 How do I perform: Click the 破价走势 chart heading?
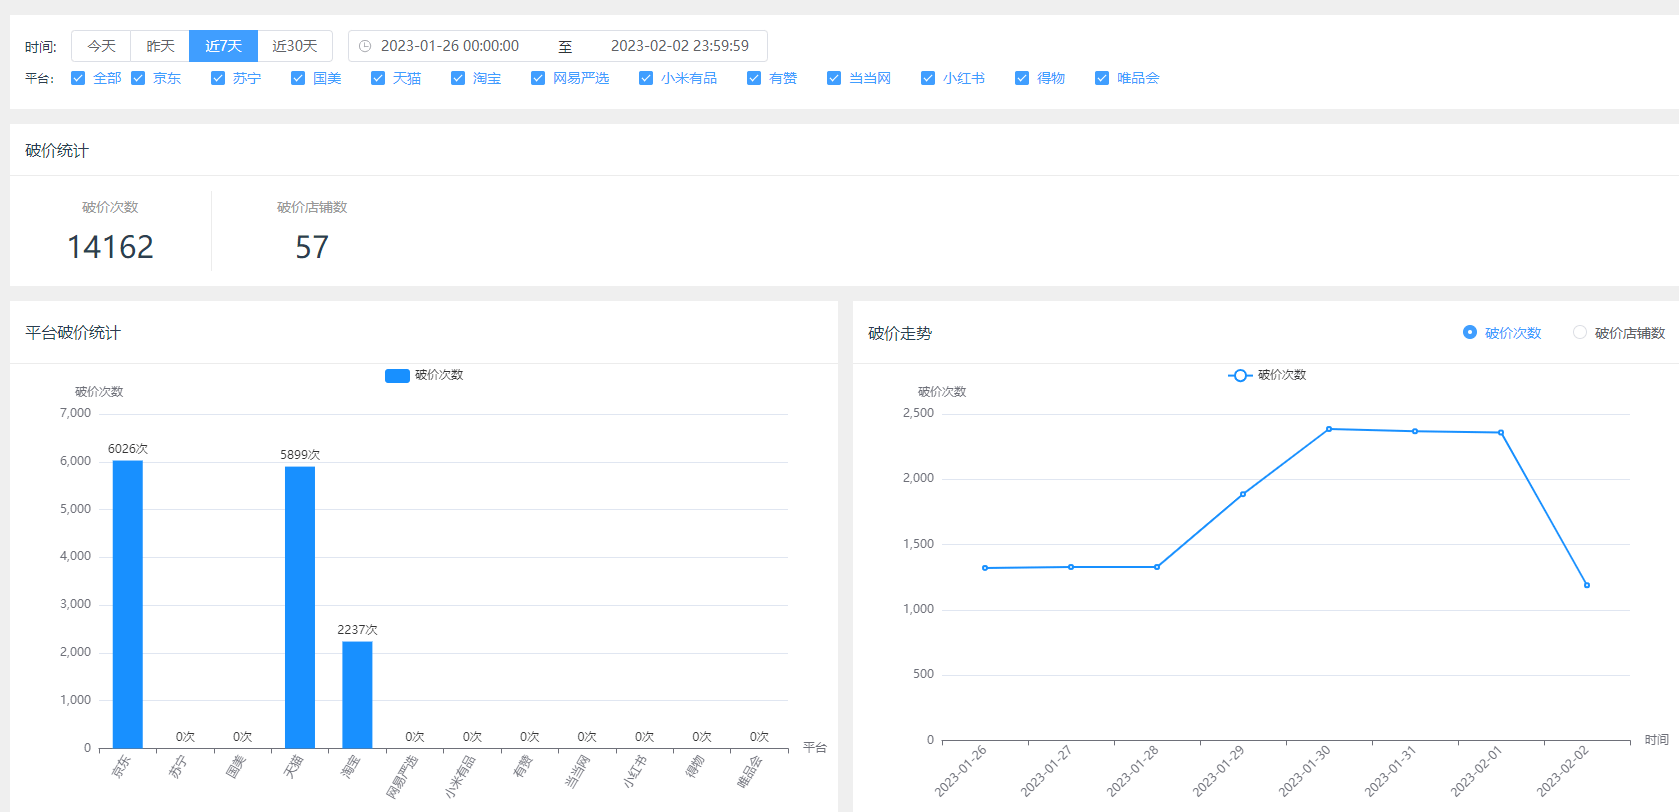pos(900,333)
